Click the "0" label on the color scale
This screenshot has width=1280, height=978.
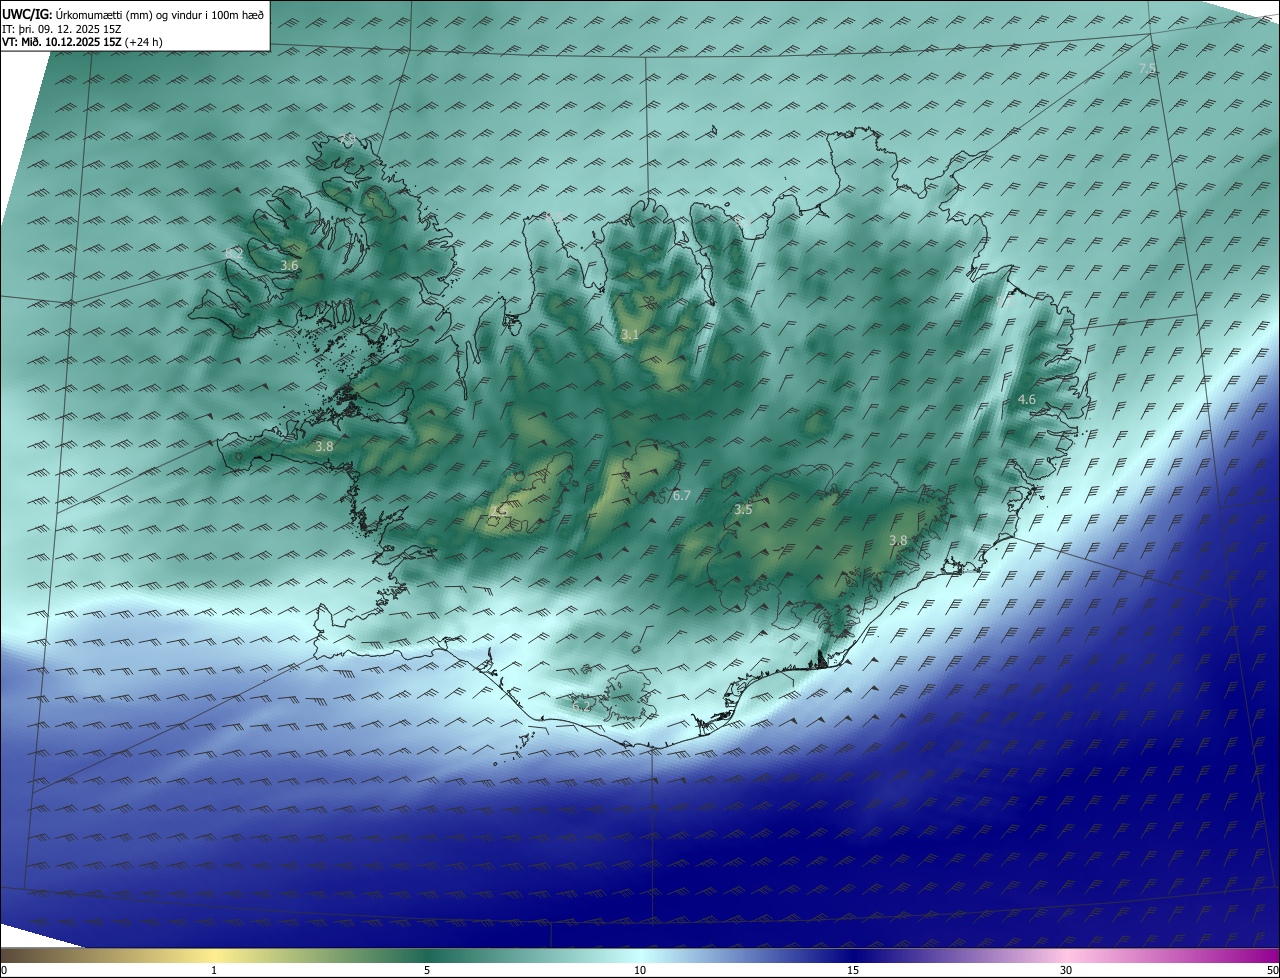pos(4,970)
